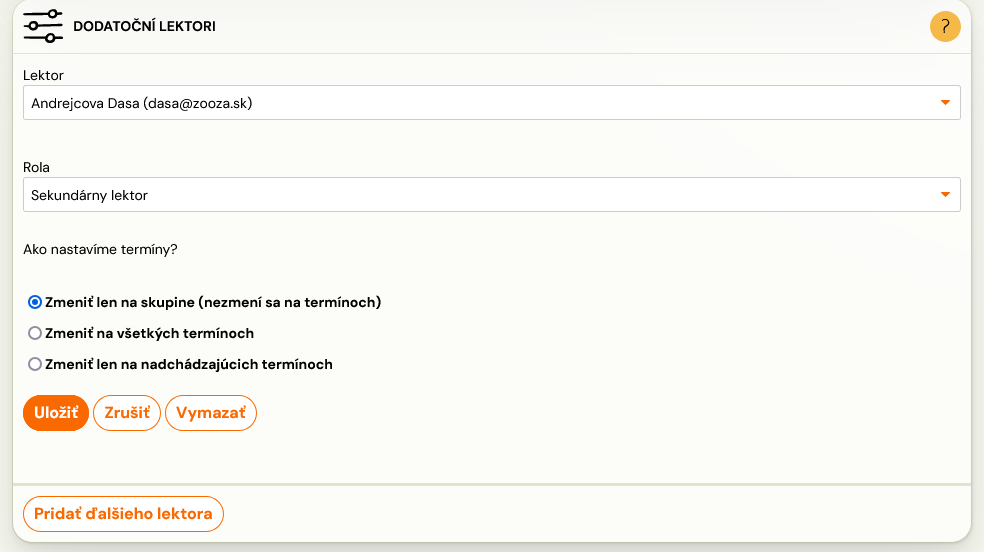Image resolution: width=984 pixels, height=552 pixels.
Task: Click the orange arrow of the Rola dropdown
Action: pyautogui.click(x=944, y=195)
